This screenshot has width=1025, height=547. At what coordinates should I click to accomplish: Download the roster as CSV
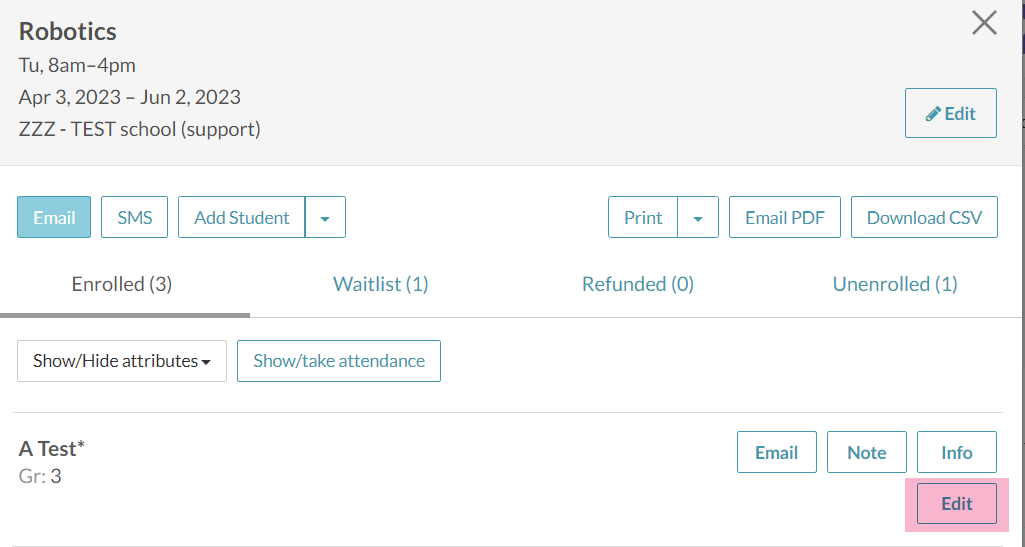click(924, 217)
